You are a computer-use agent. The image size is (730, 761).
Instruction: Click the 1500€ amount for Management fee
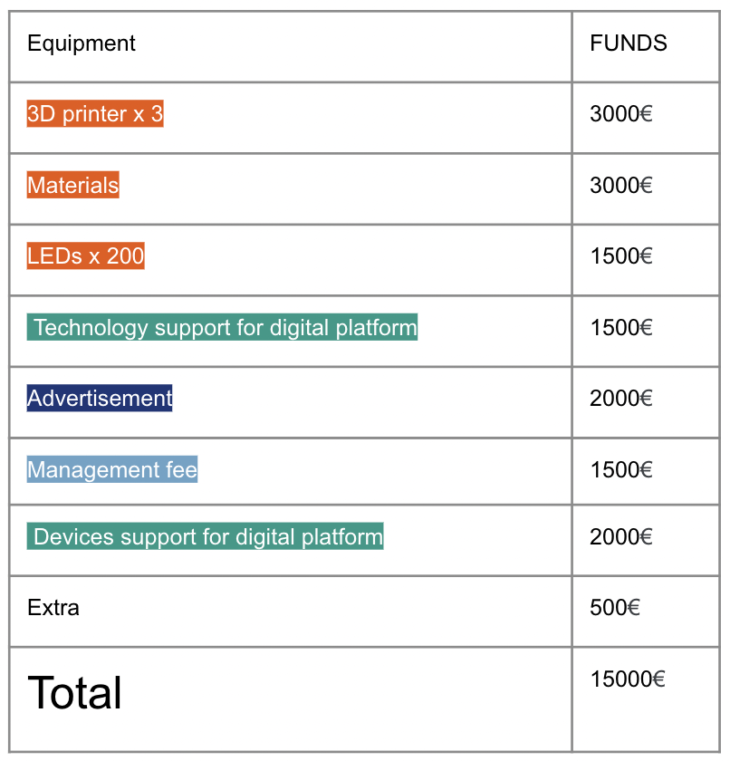tap(621, 469)
